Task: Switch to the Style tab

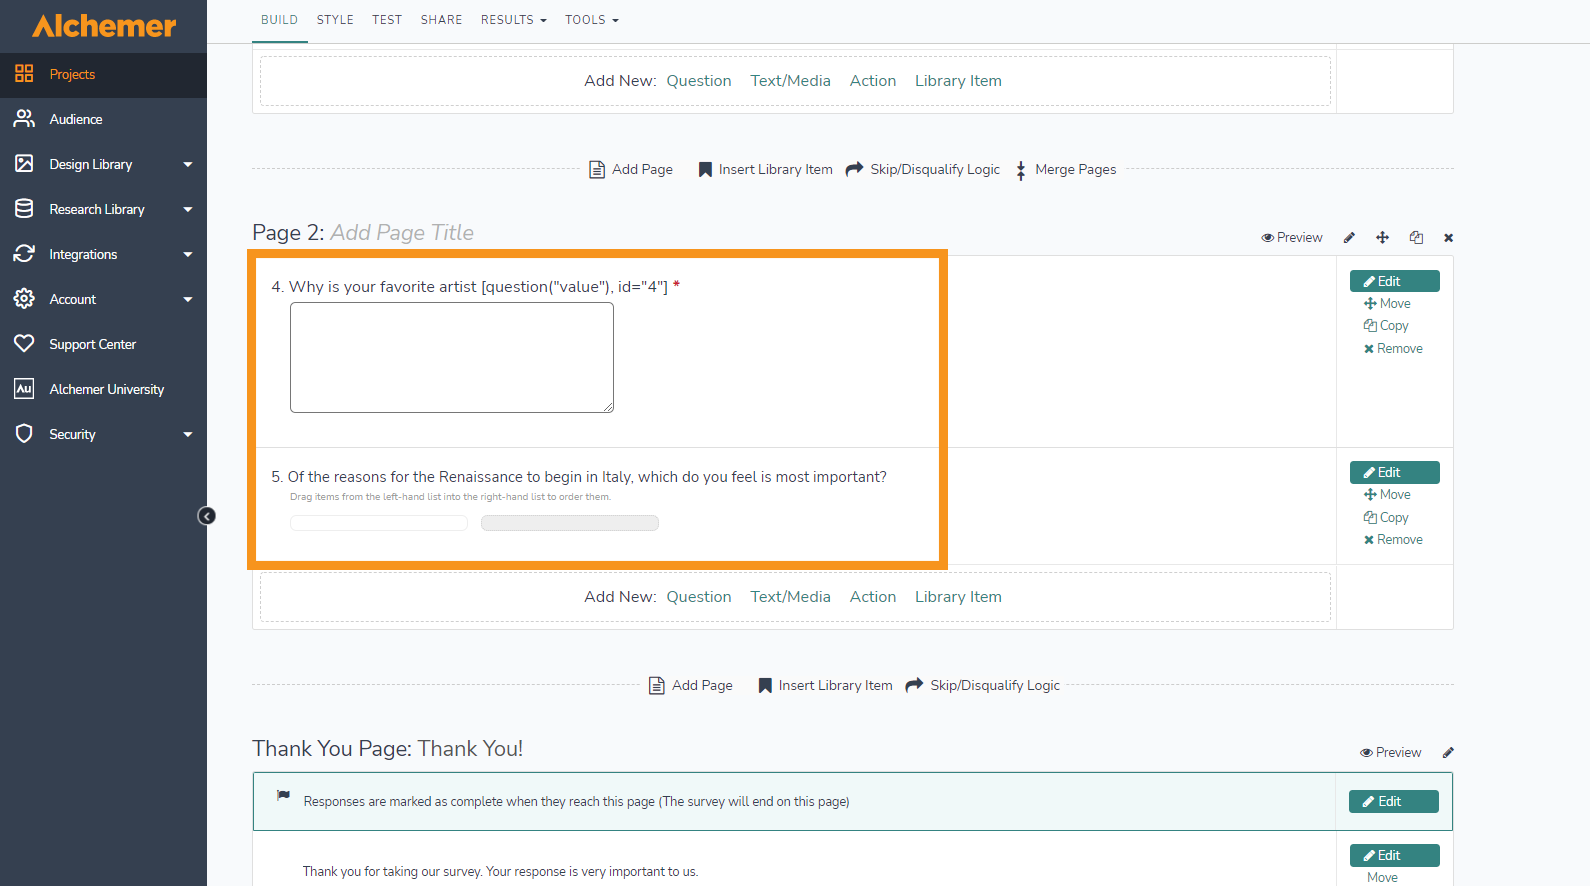Action: click(335, 20)
